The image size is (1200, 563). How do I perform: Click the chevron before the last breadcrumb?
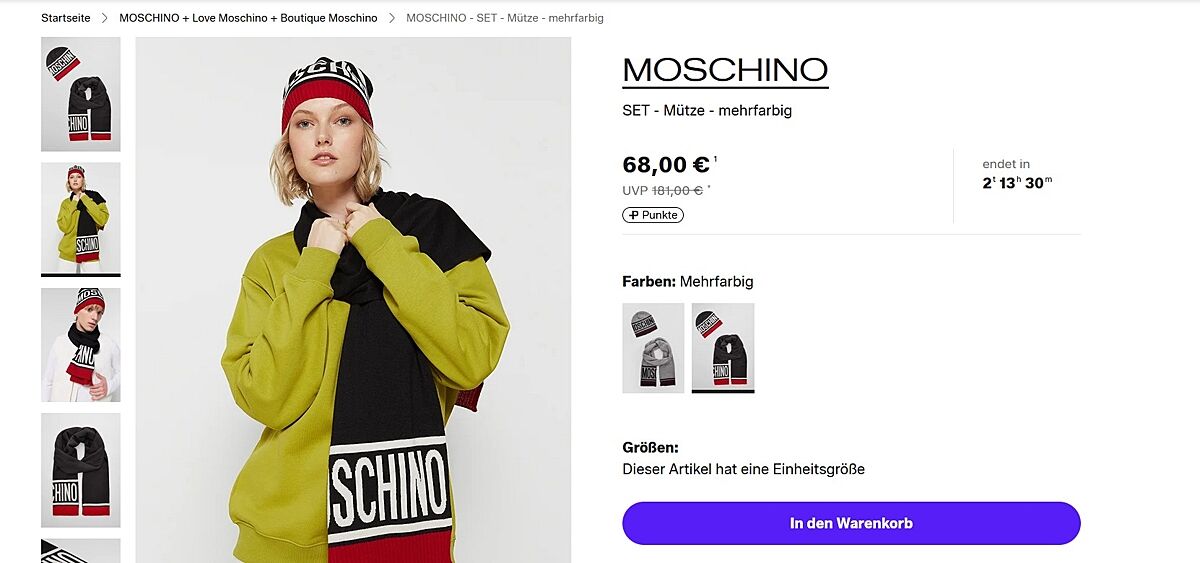click(x=392, y=18)
